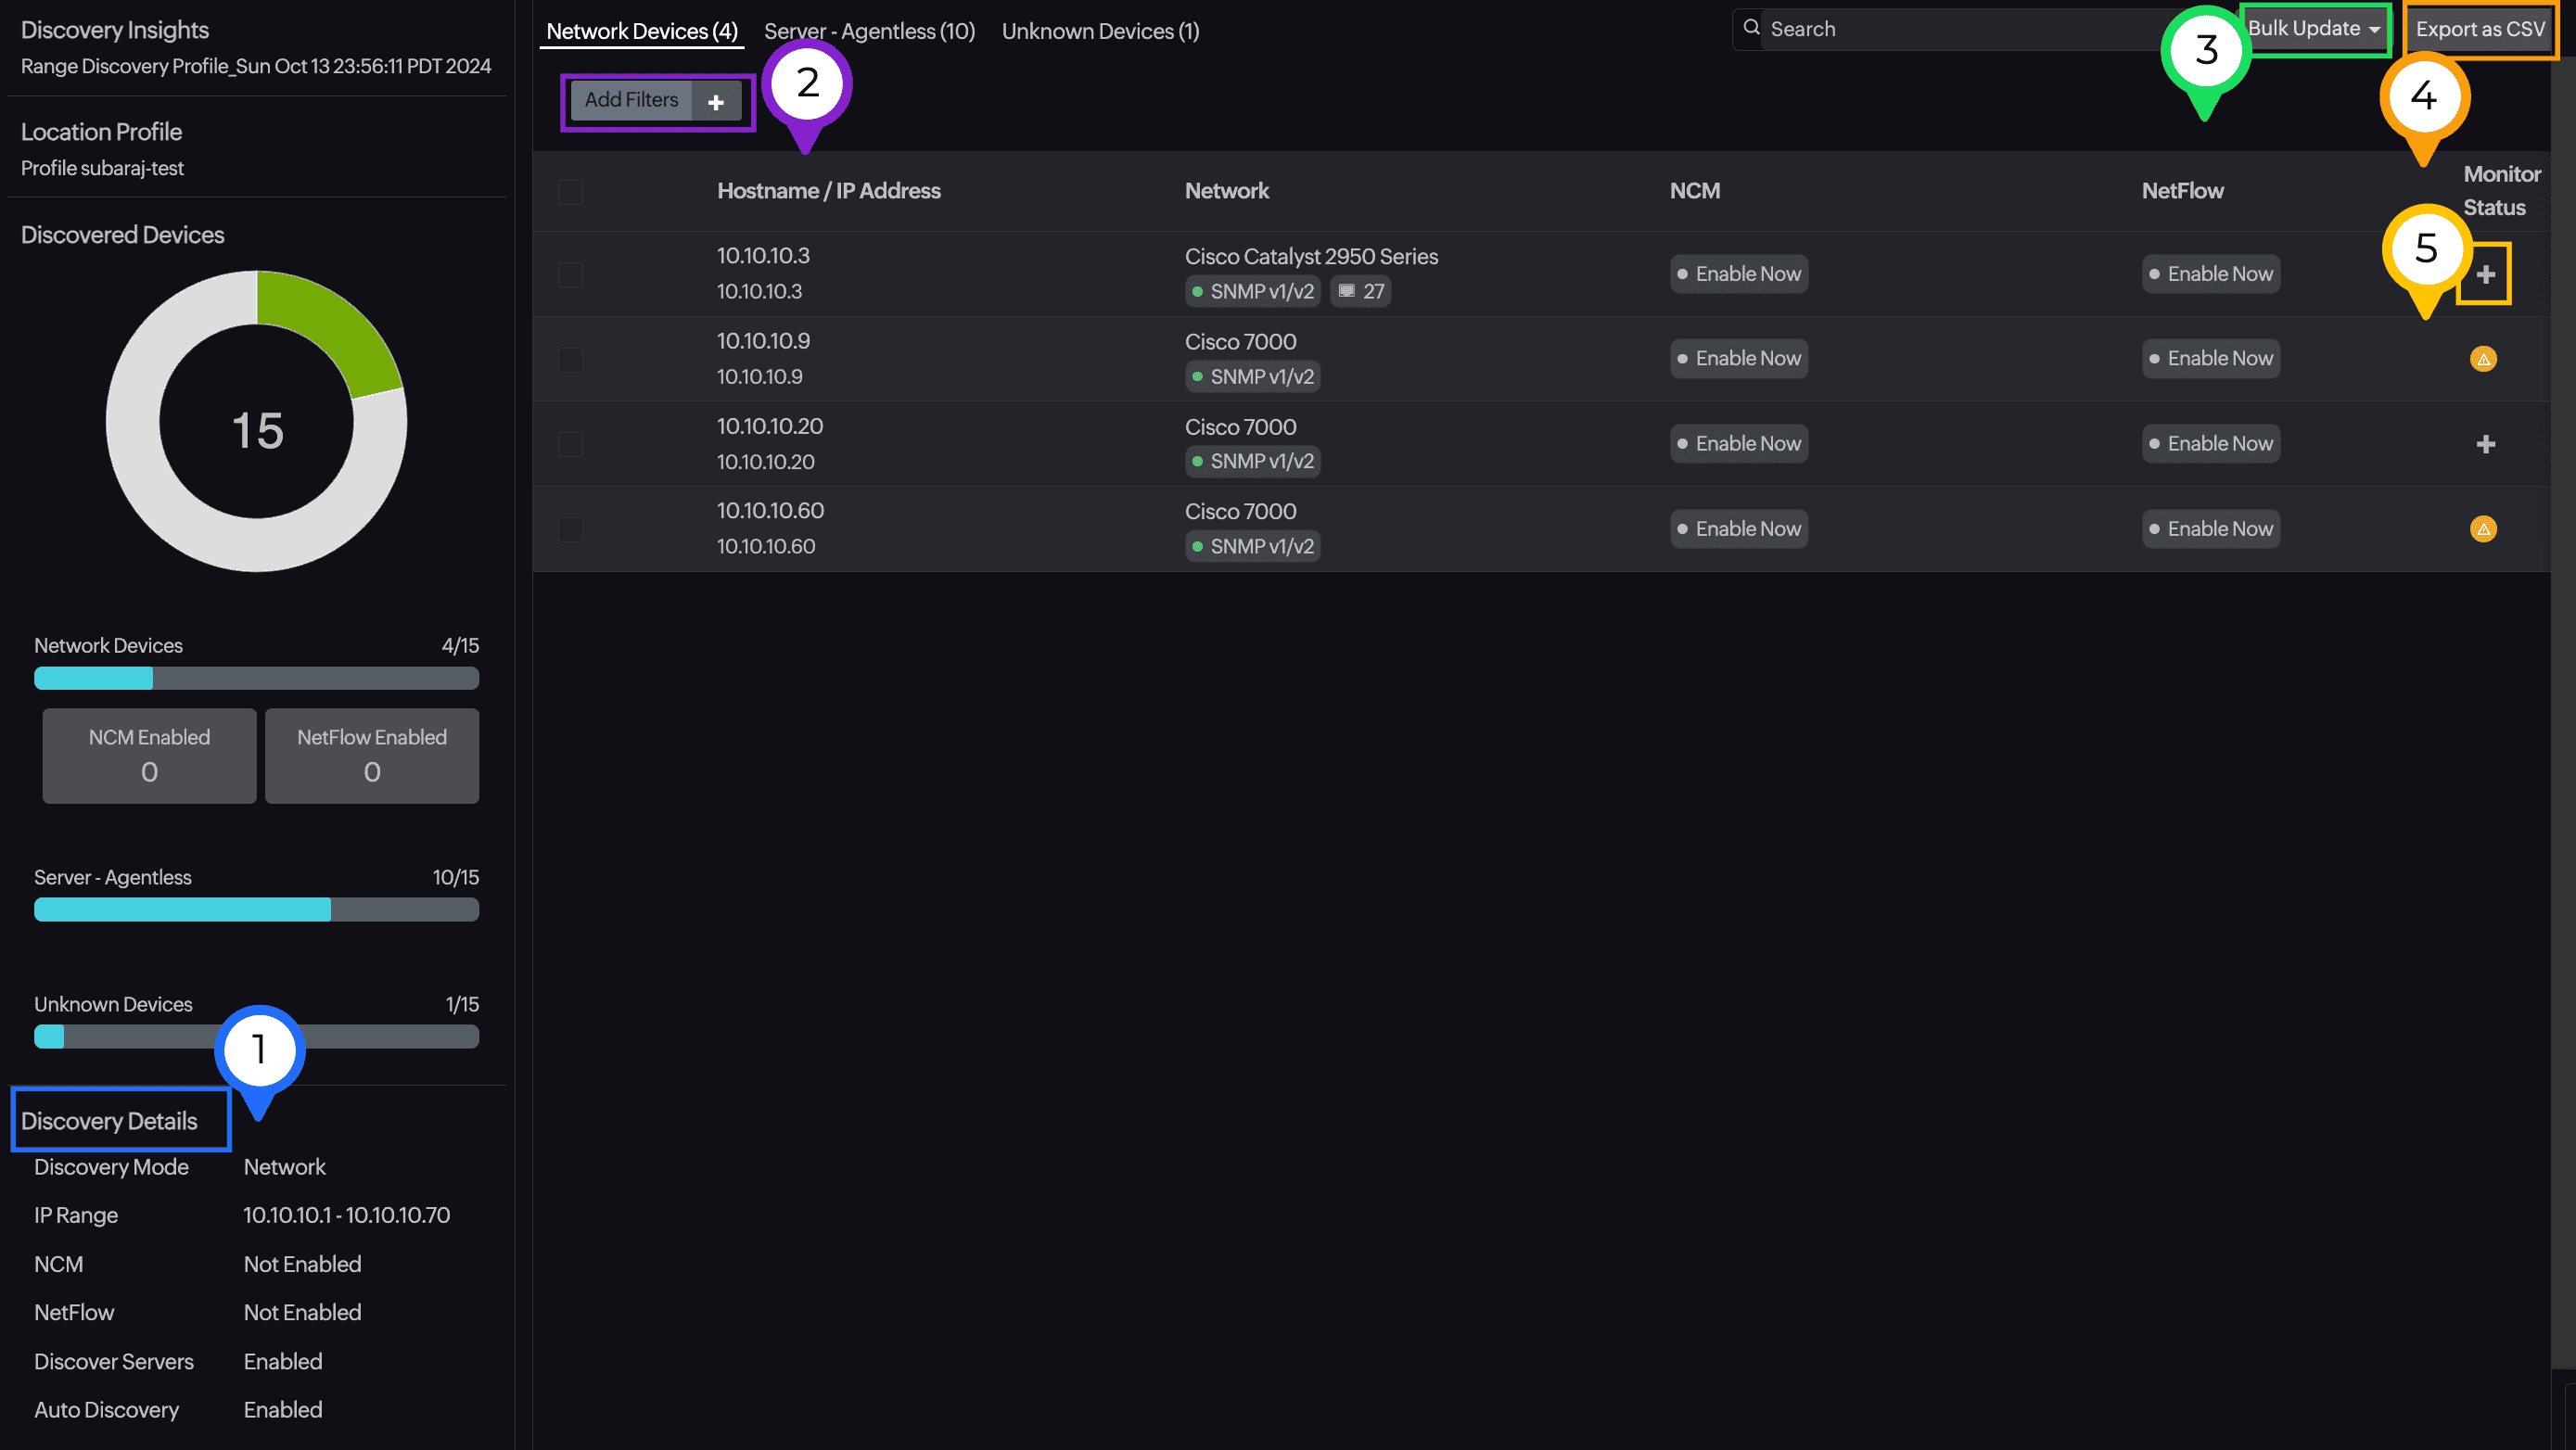Expand the SNMP v1/v2 tag on 10.10.10.3

click(x=1251, y=290)
